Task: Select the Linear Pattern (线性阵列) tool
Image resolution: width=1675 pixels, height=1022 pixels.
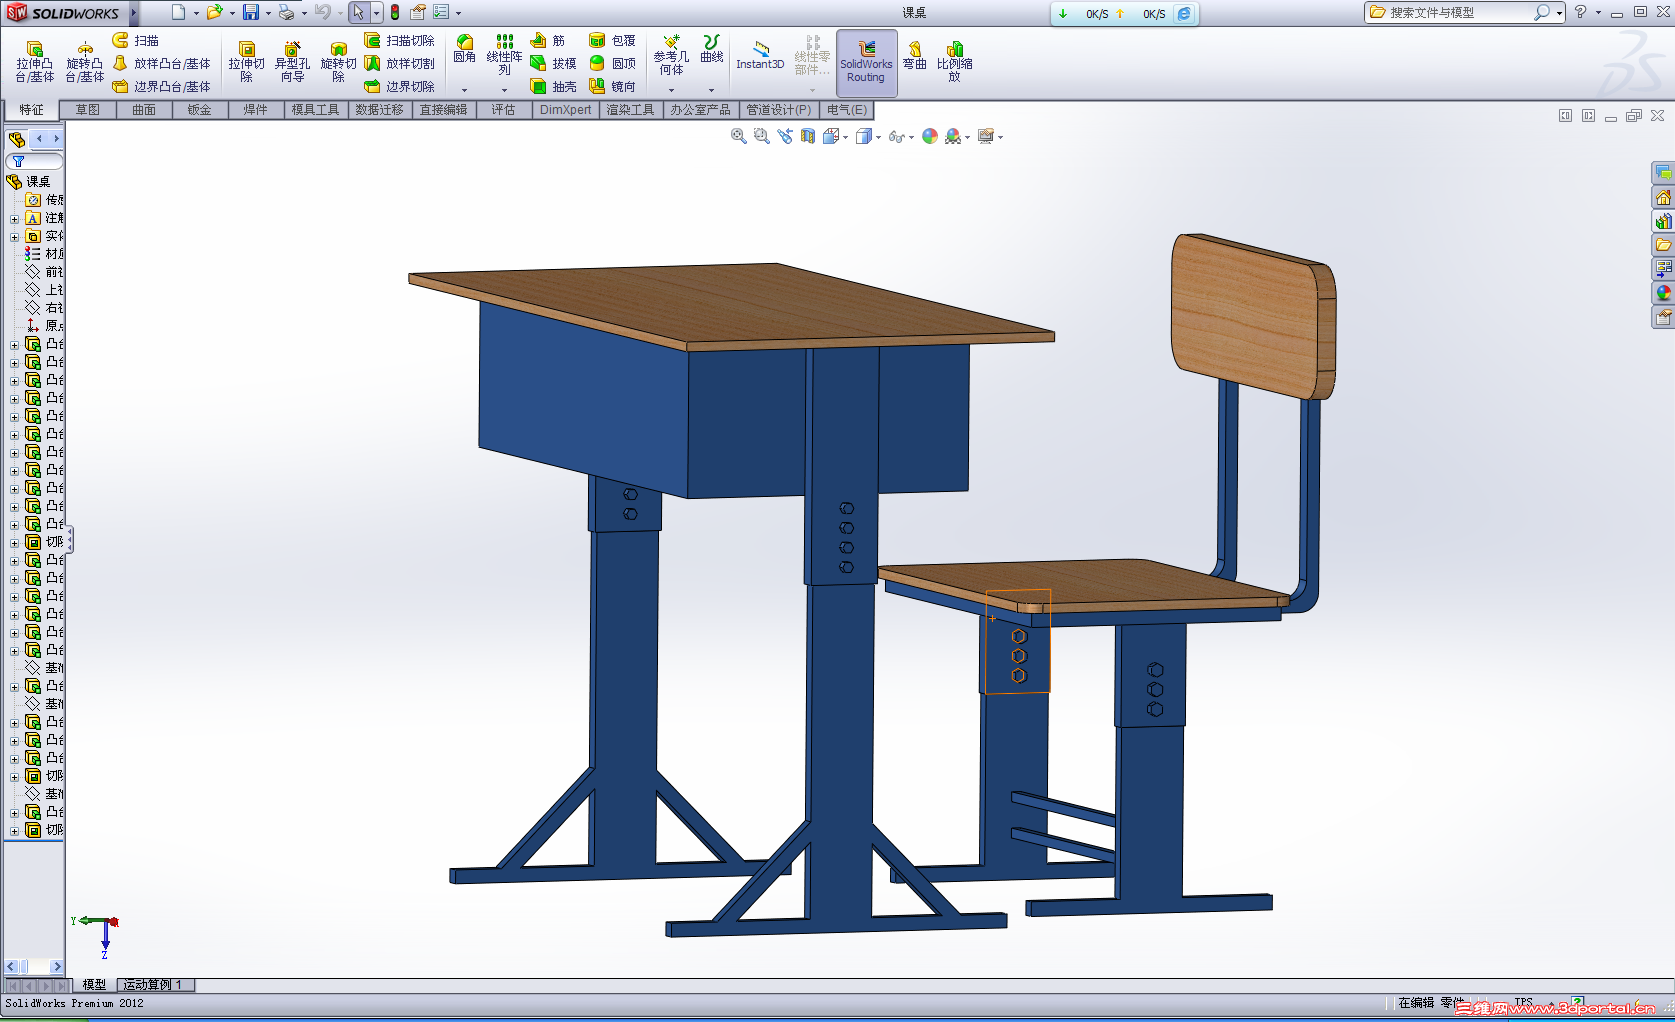Action: point(504,55)
